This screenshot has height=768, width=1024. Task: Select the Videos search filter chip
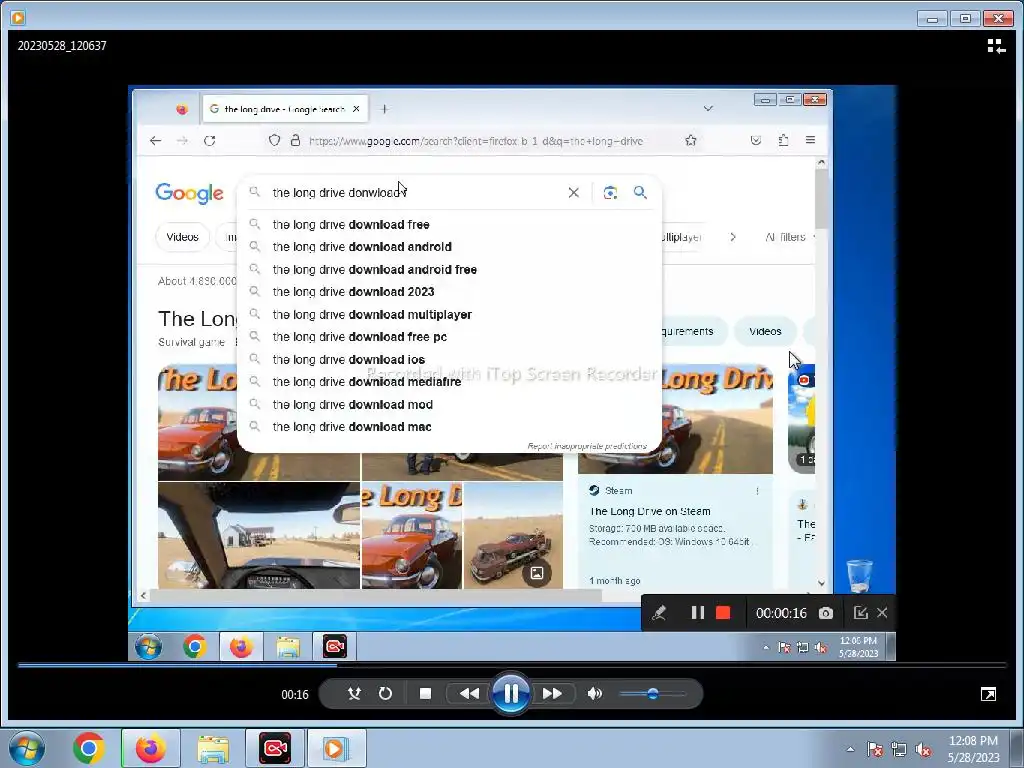[x=182, y=237]
